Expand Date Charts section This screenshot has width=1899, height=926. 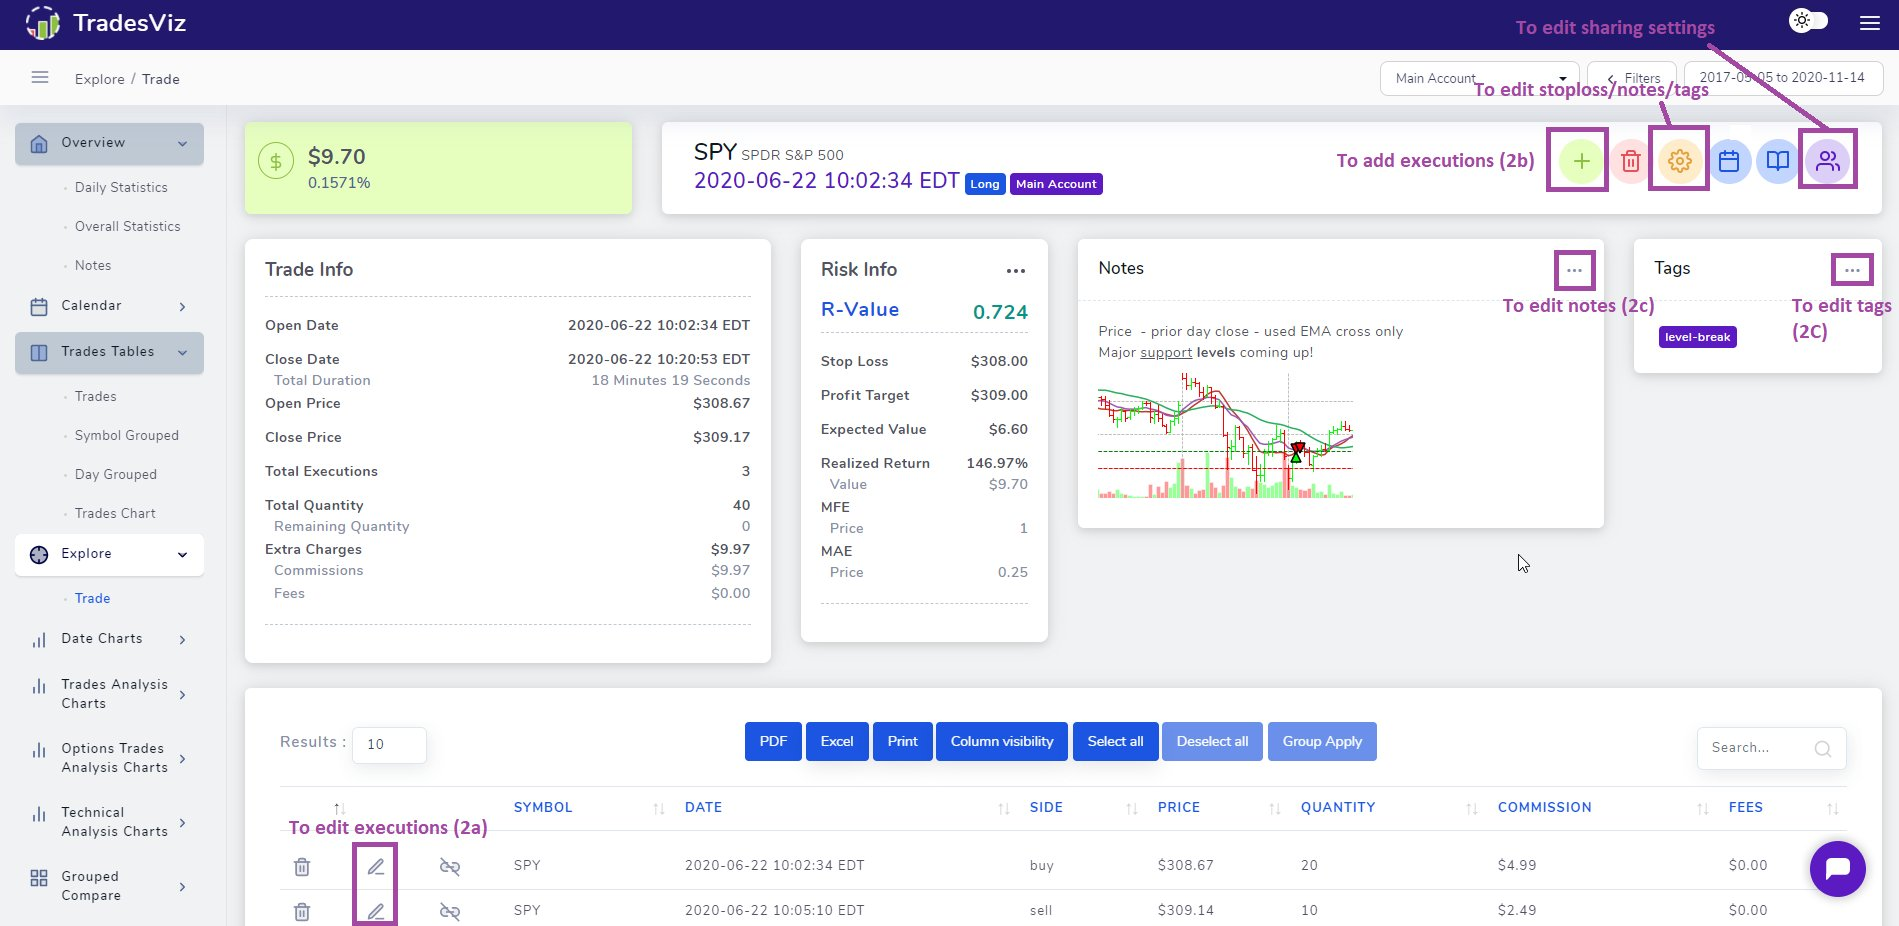point(109,639)
